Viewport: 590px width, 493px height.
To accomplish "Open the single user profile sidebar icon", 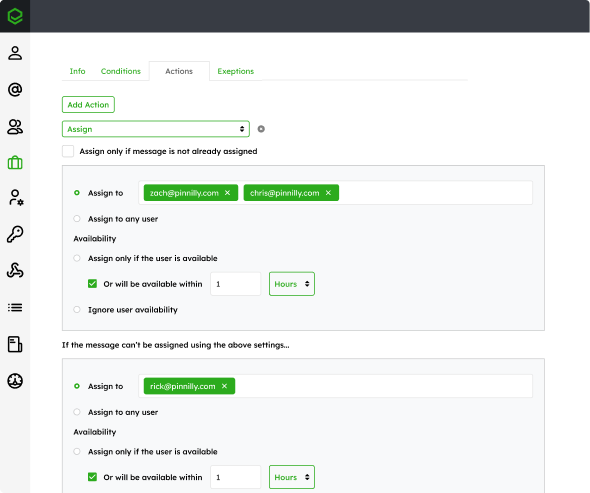I will [x=15, y=53].
